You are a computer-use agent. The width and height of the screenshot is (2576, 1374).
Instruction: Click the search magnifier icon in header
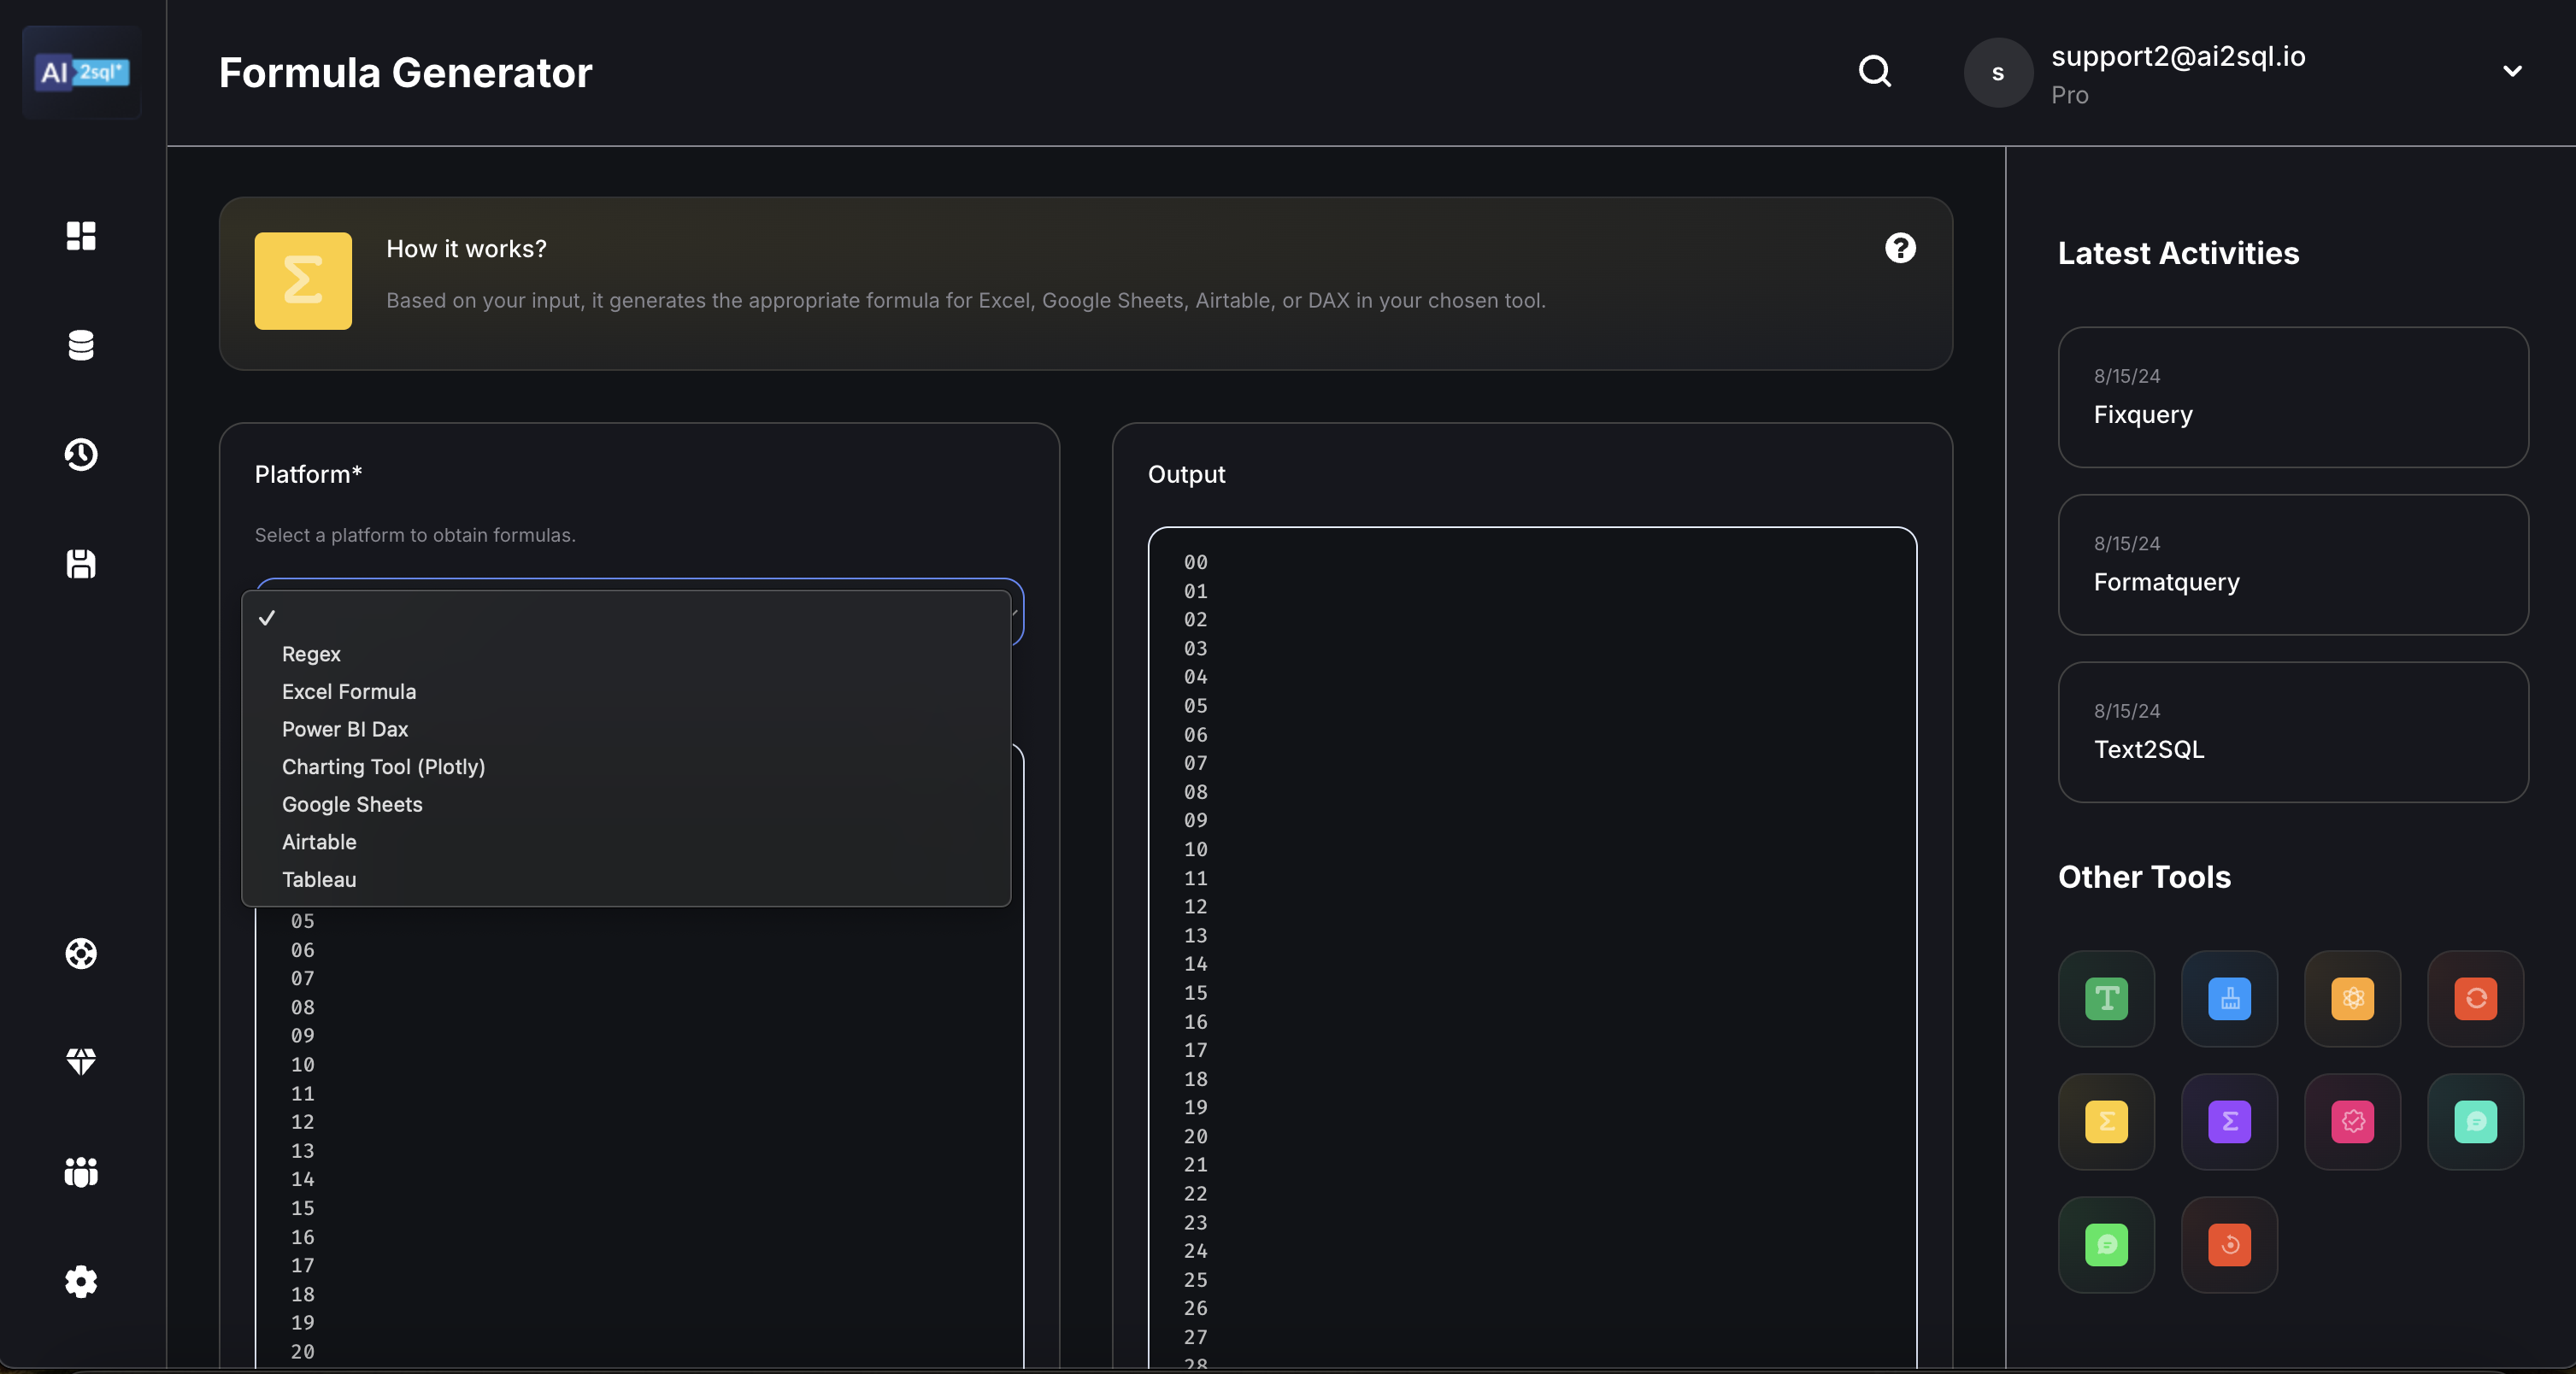coord(1875,72)
